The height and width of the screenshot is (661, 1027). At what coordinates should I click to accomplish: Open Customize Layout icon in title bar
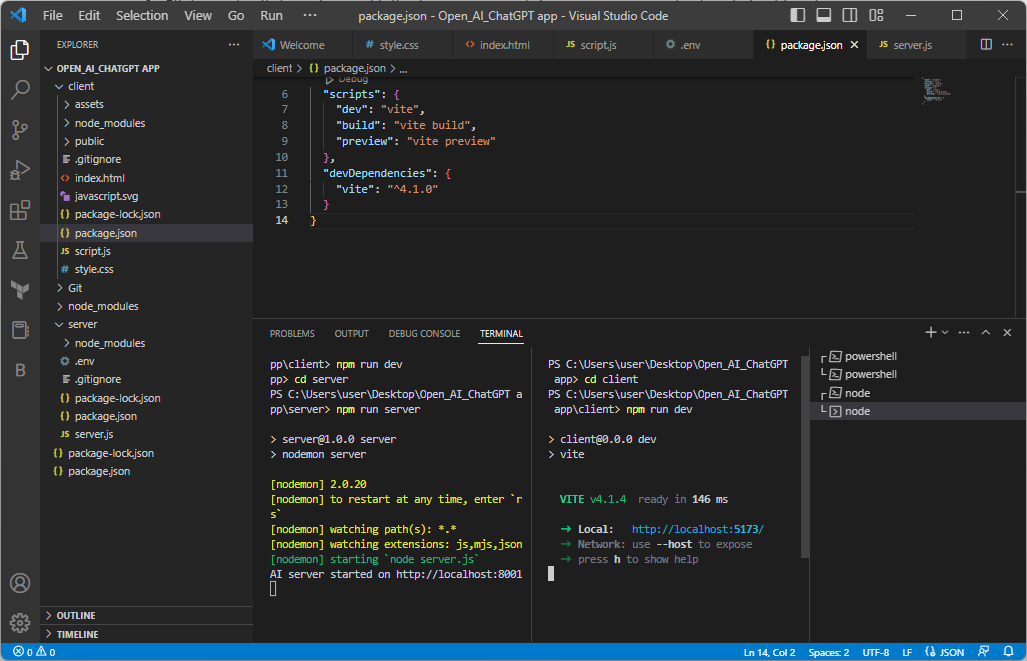pos(876,15)
